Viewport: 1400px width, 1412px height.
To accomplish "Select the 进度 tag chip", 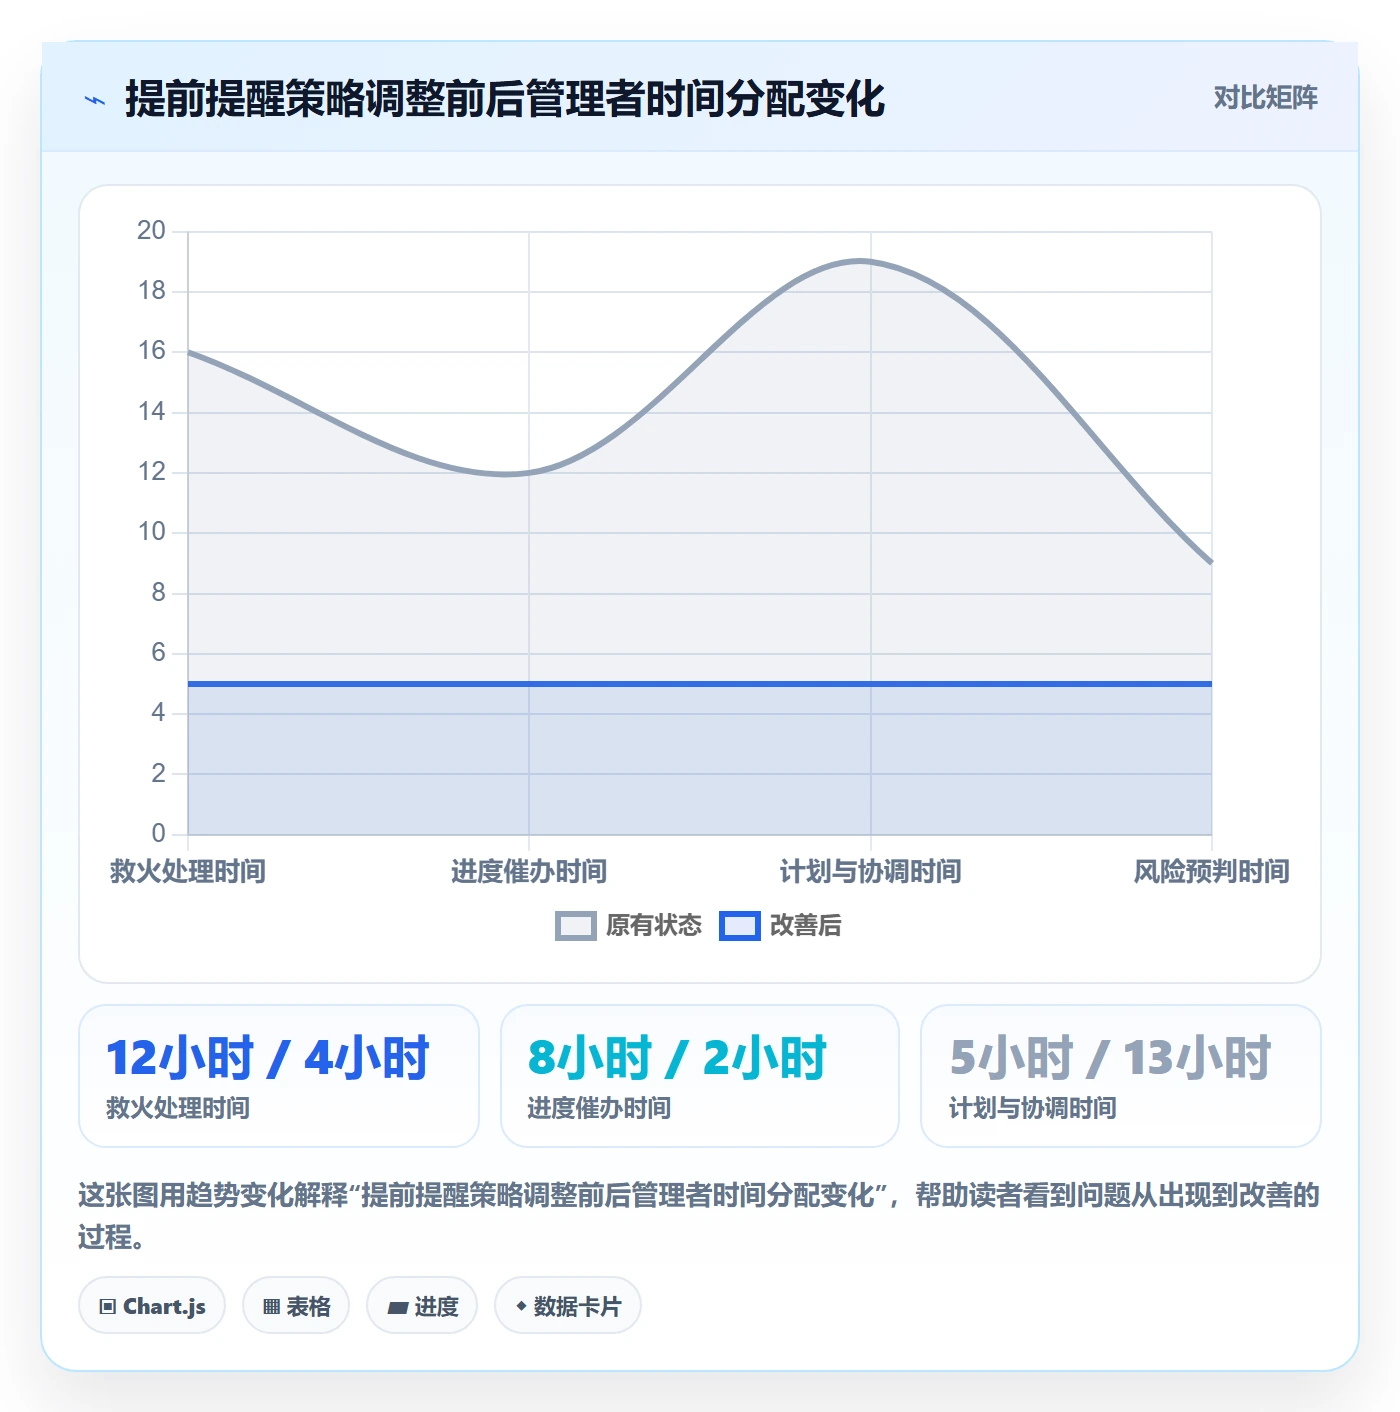I will tap(422, 1306).
